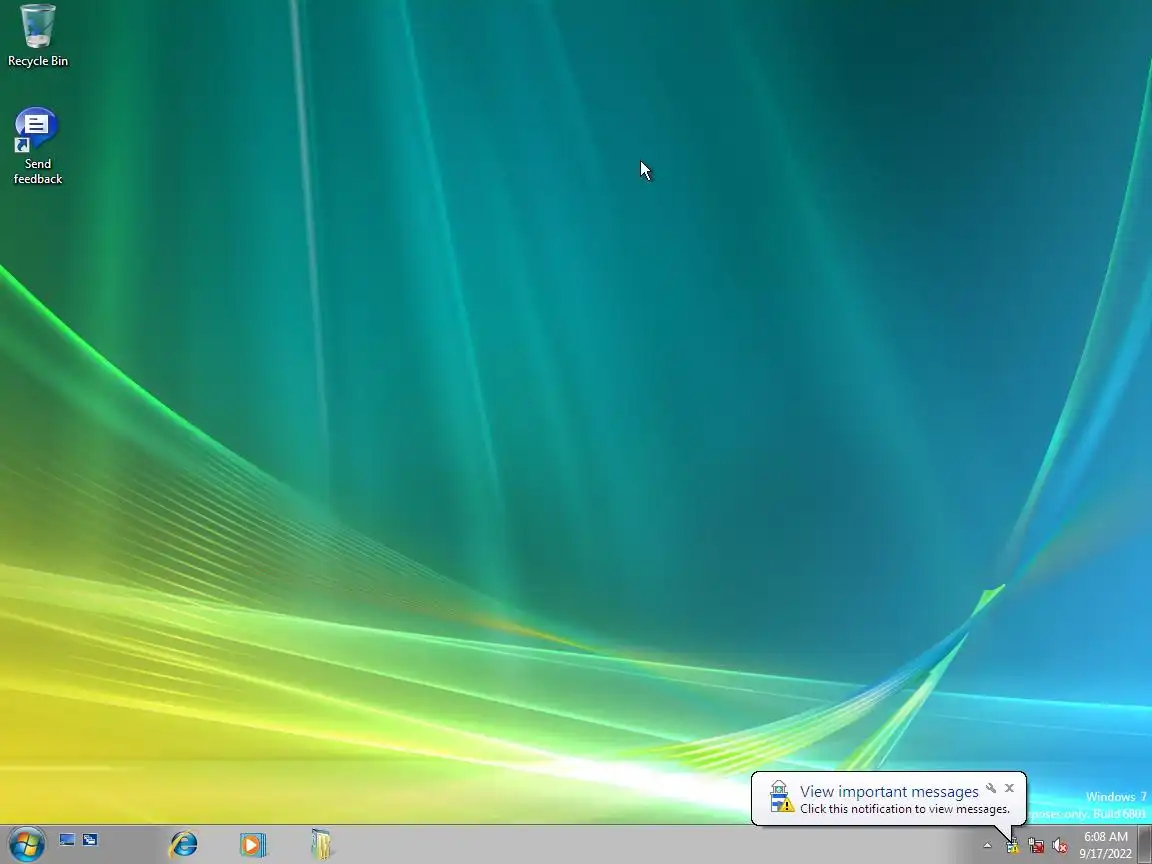
Task: Show hidden notification area icons
Action: coord(987,846)
